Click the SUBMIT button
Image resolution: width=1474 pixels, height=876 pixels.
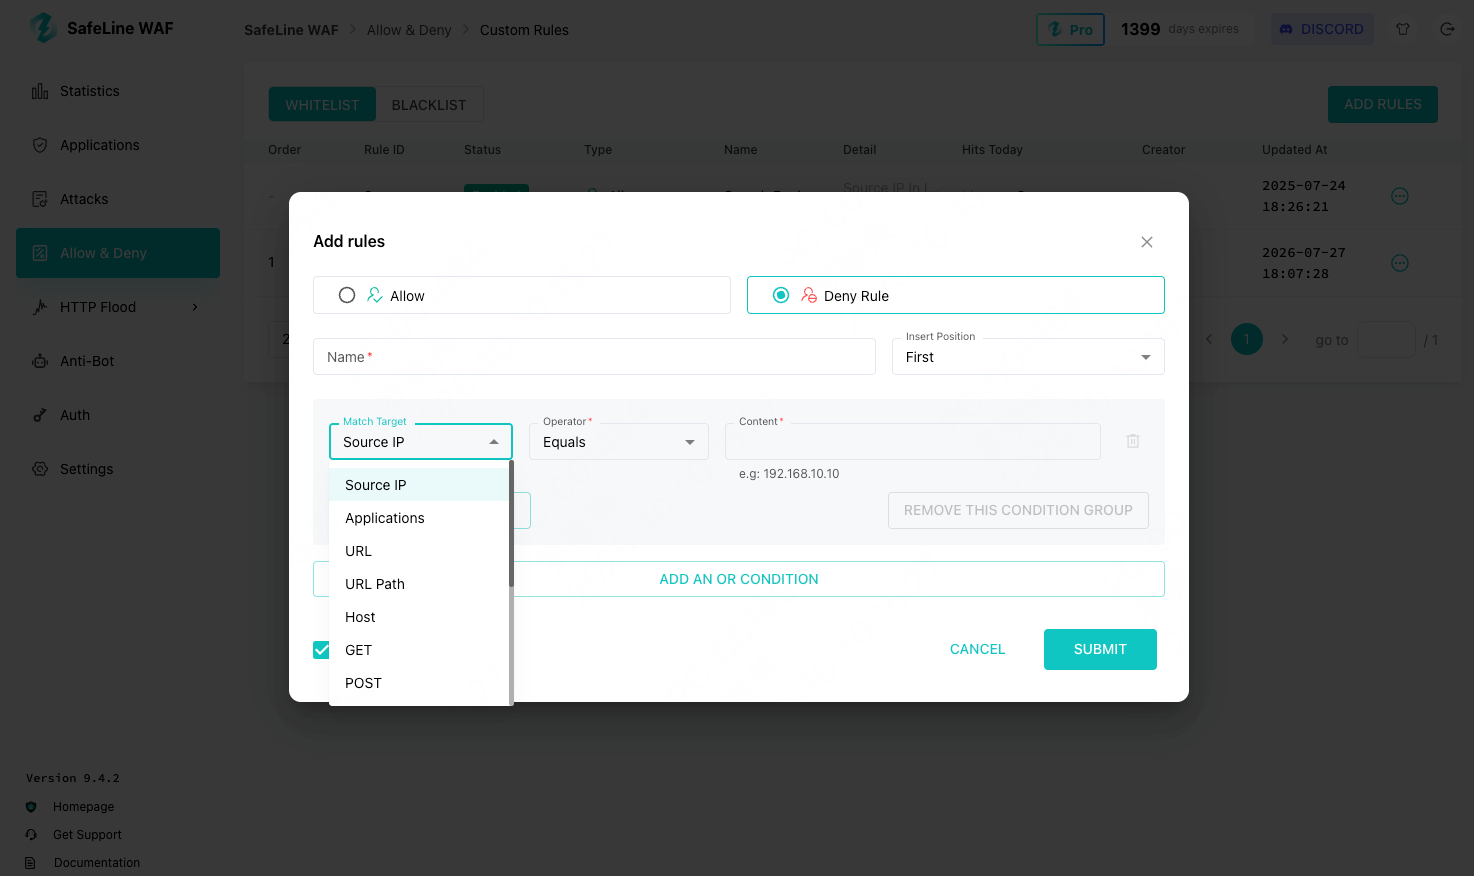[x=1100, y=649]
